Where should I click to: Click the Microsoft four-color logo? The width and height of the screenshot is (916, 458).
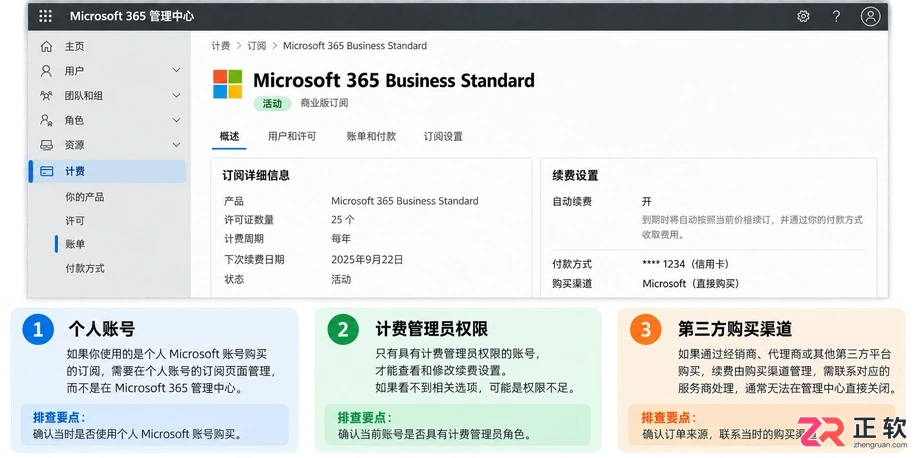point(227,84)
